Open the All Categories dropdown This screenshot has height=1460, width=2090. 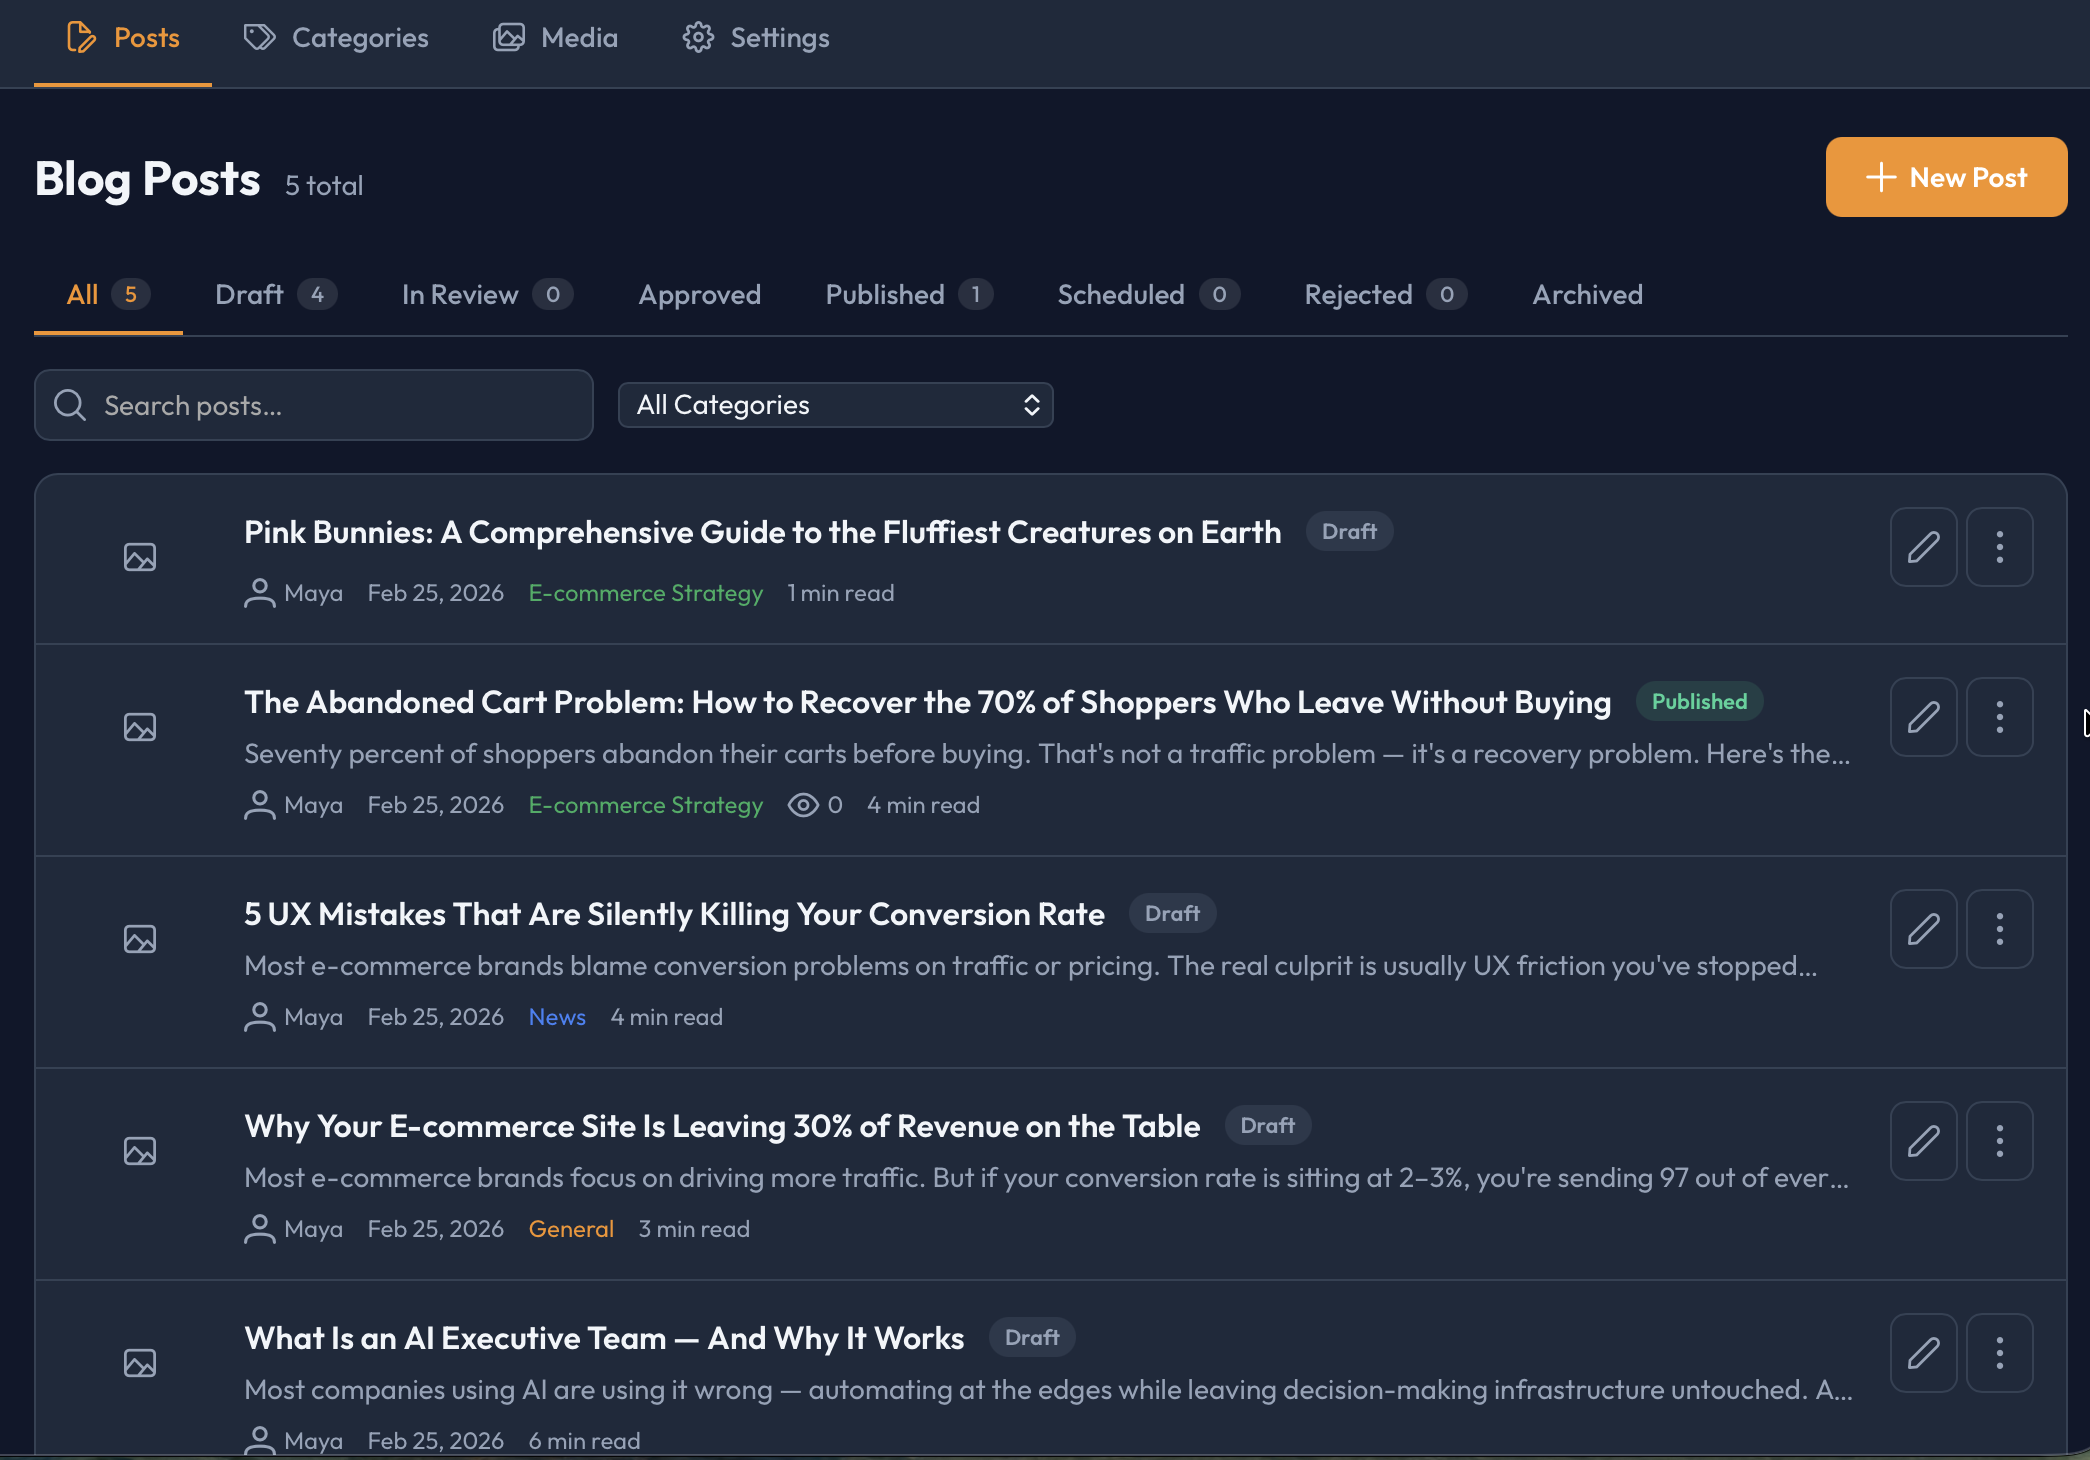click(836, 405)
